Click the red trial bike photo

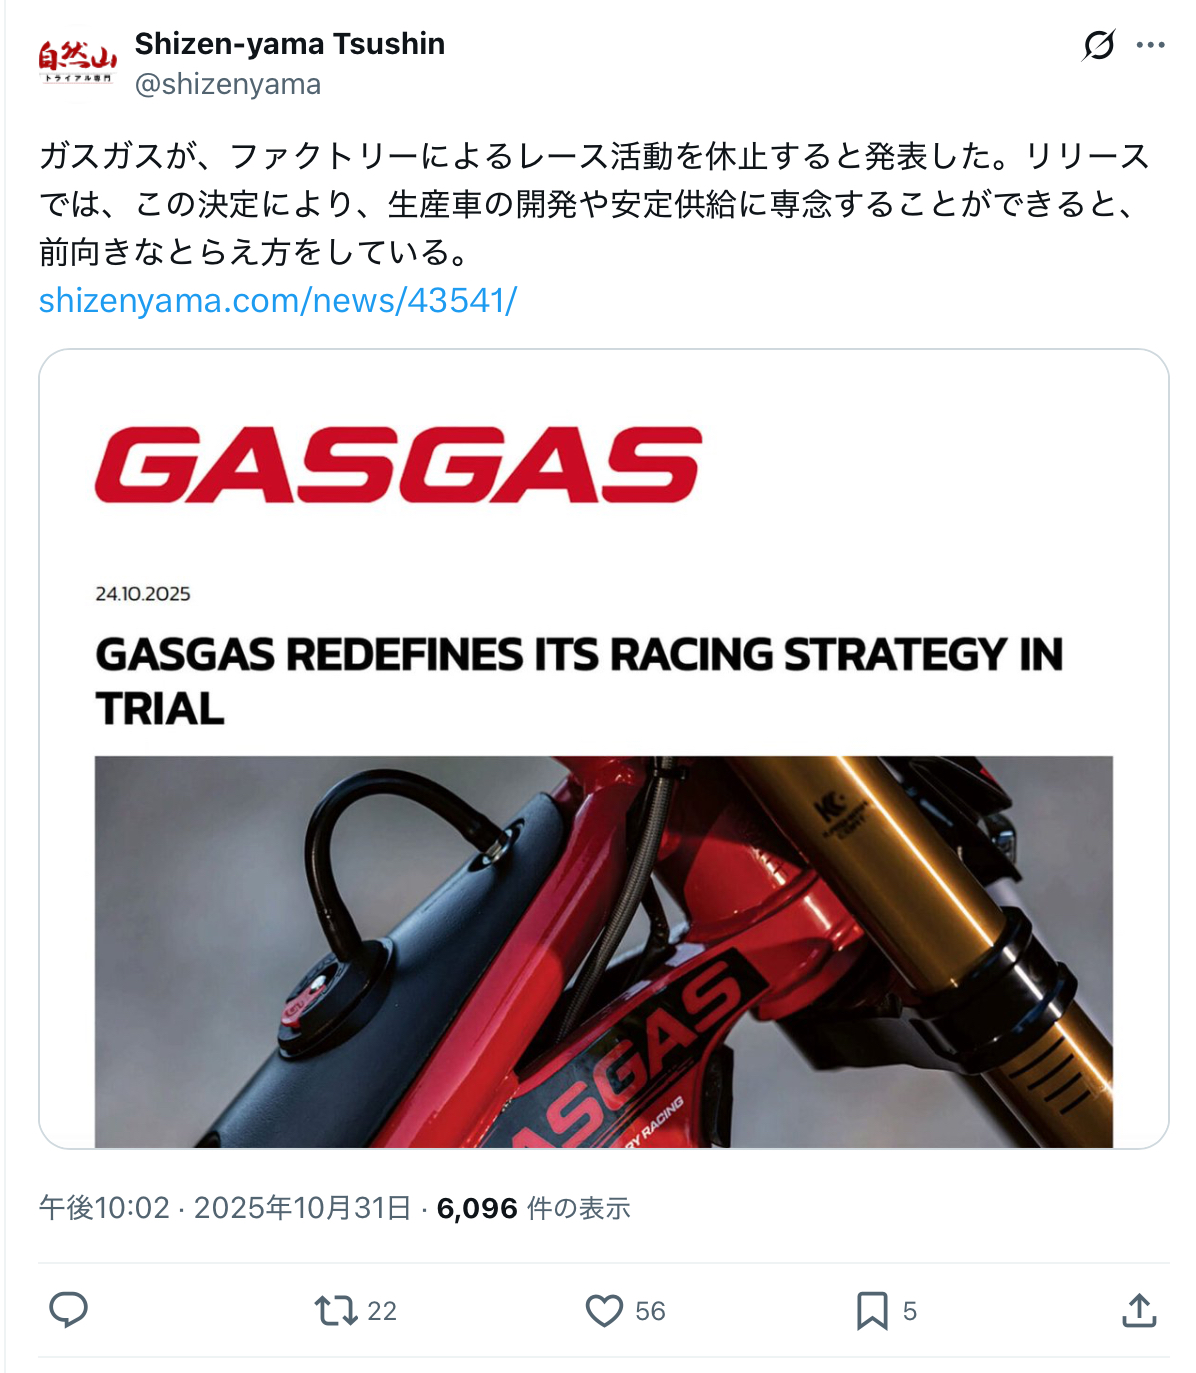pos(604,952)
